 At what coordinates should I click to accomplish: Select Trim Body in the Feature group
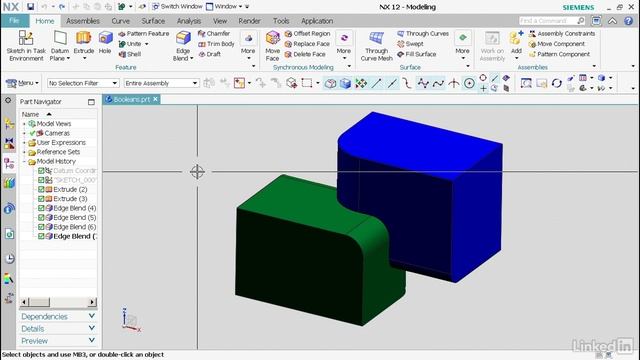(216, 44)
